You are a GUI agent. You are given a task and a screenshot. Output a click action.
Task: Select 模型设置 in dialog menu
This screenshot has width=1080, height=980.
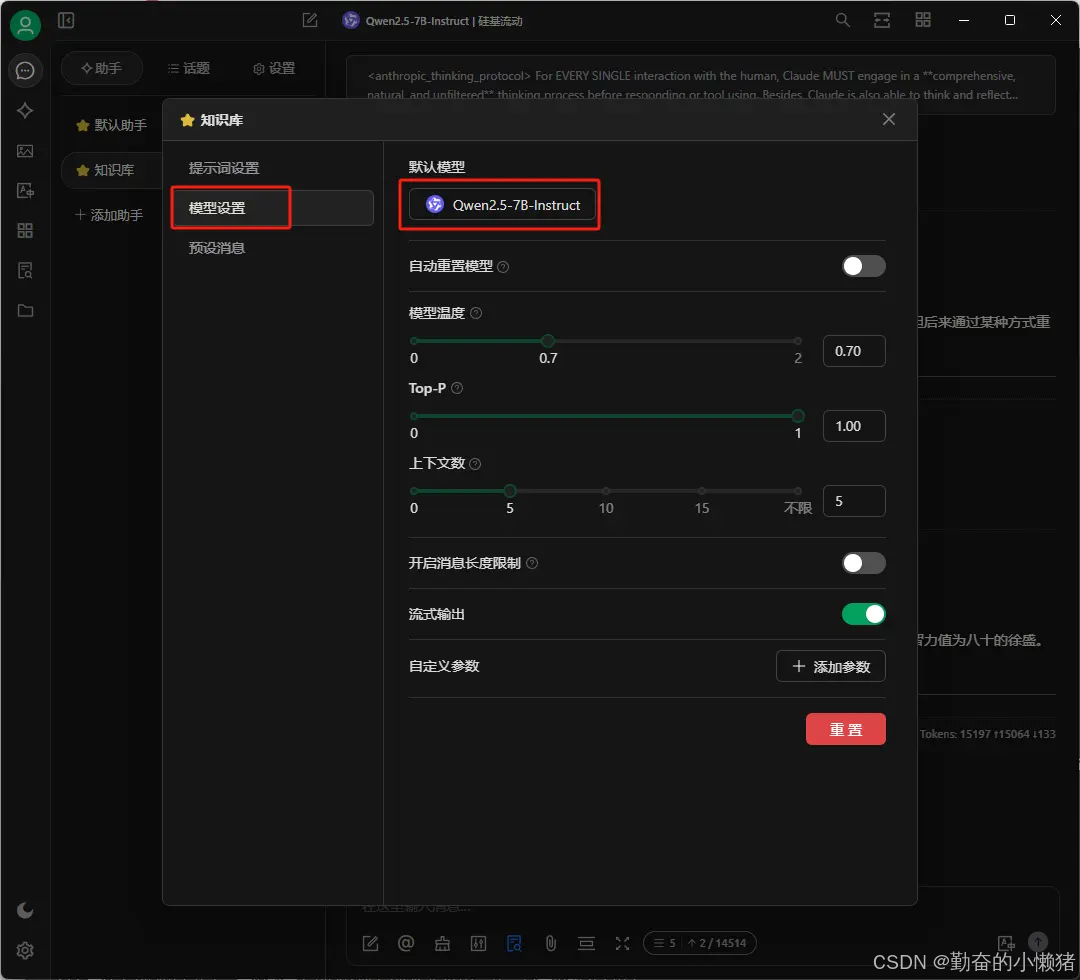click(x=273, y=207)
